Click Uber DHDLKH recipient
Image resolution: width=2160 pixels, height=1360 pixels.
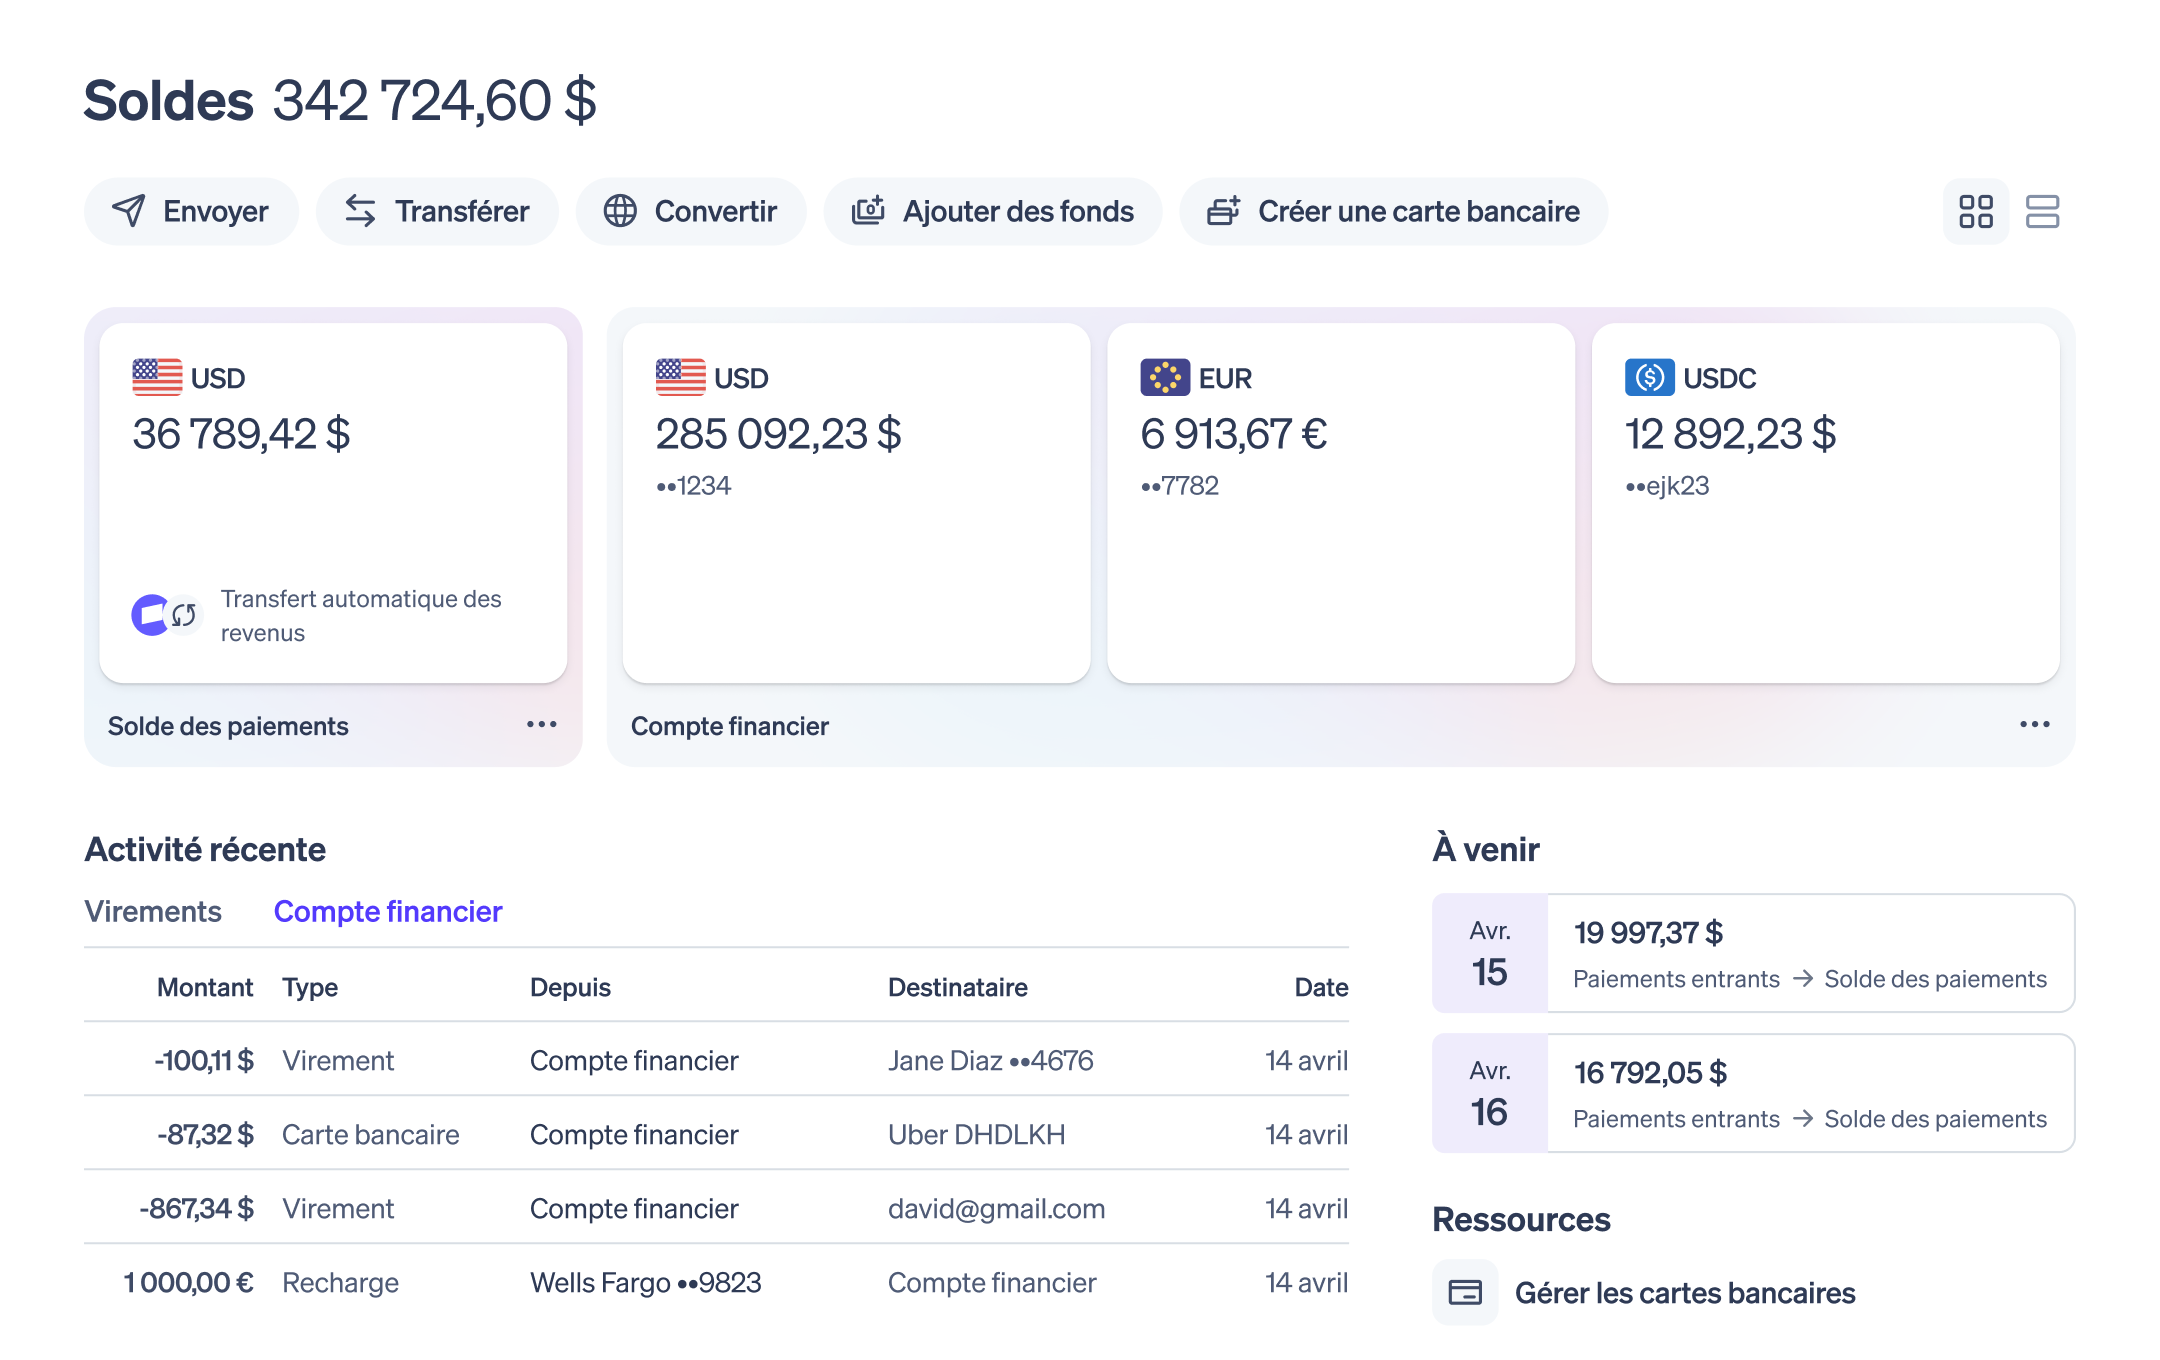pos(976,1134)
